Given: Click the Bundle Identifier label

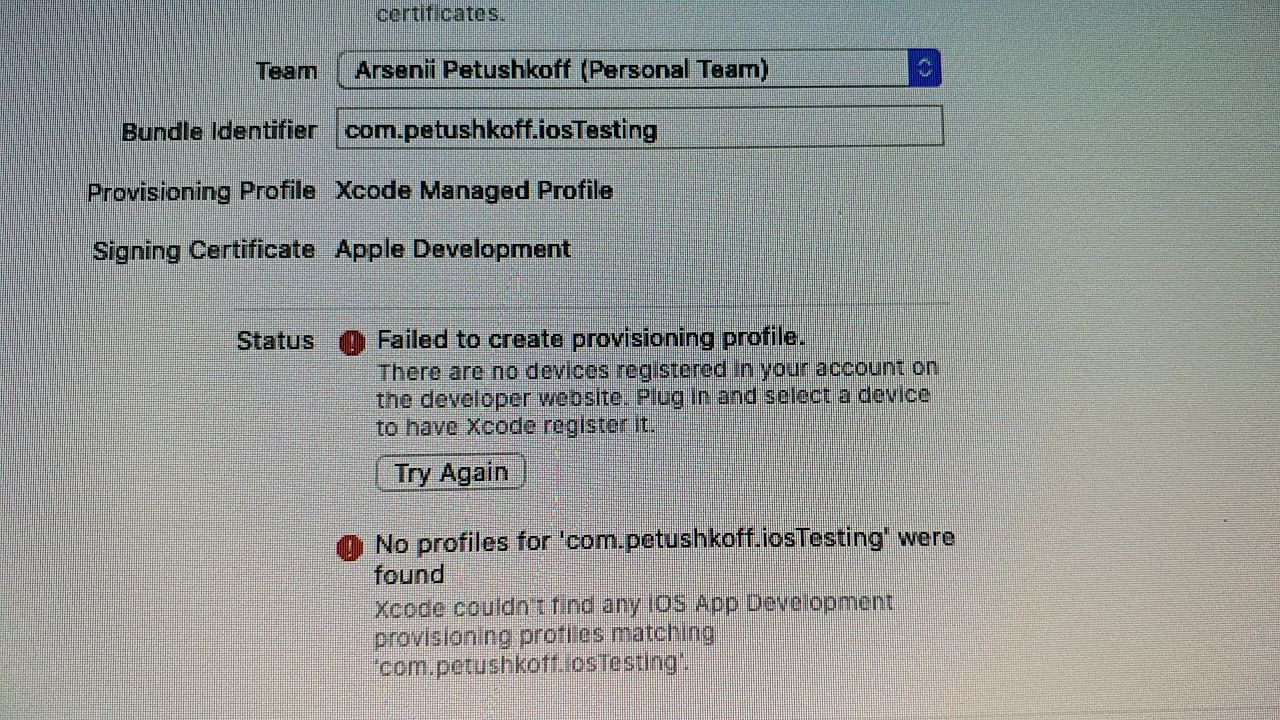Looking at the screenshot, I should pyautogui.click(x=219, y=131).
